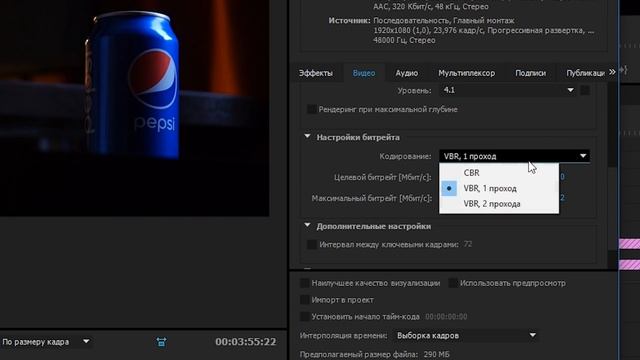Click the keyframe interval value 72

click(x=468, y=244)
